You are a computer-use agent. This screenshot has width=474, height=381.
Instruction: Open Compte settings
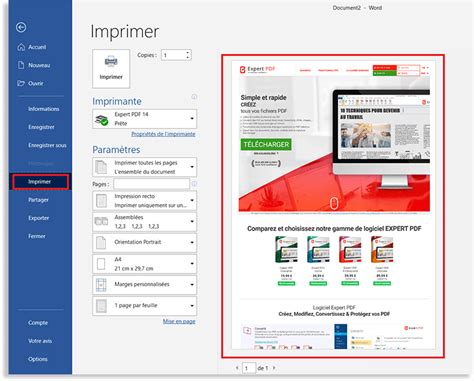[38, 323]
